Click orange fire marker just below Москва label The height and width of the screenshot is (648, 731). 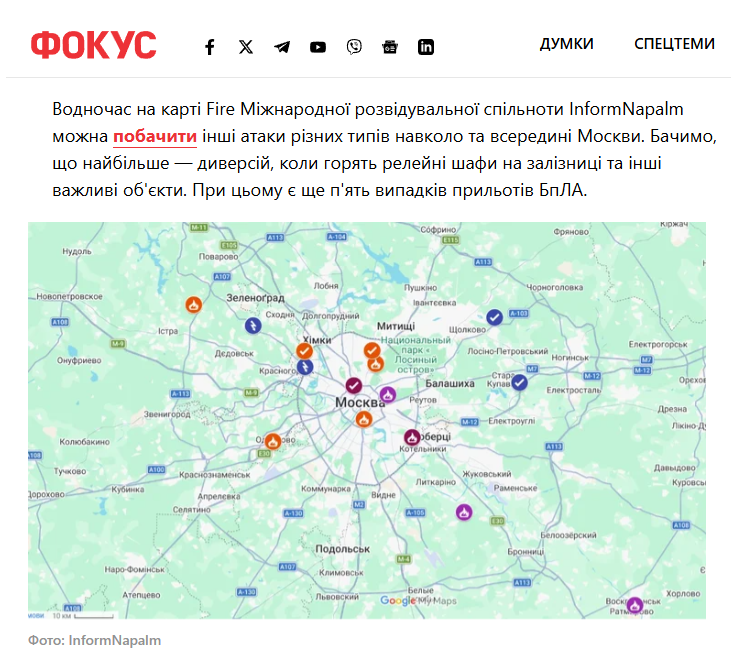point(364,419)
